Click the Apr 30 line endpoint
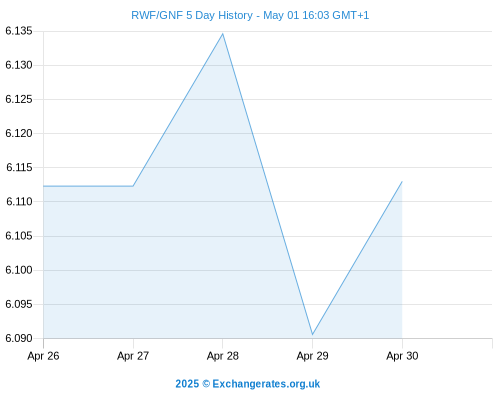 402,182
